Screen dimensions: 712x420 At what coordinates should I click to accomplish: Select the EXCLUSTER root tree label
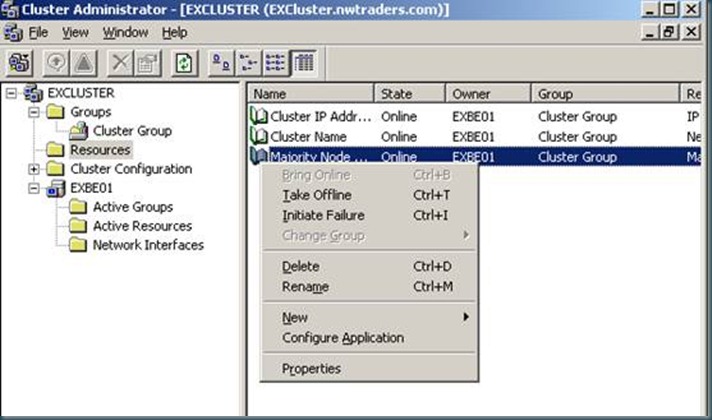81,93
